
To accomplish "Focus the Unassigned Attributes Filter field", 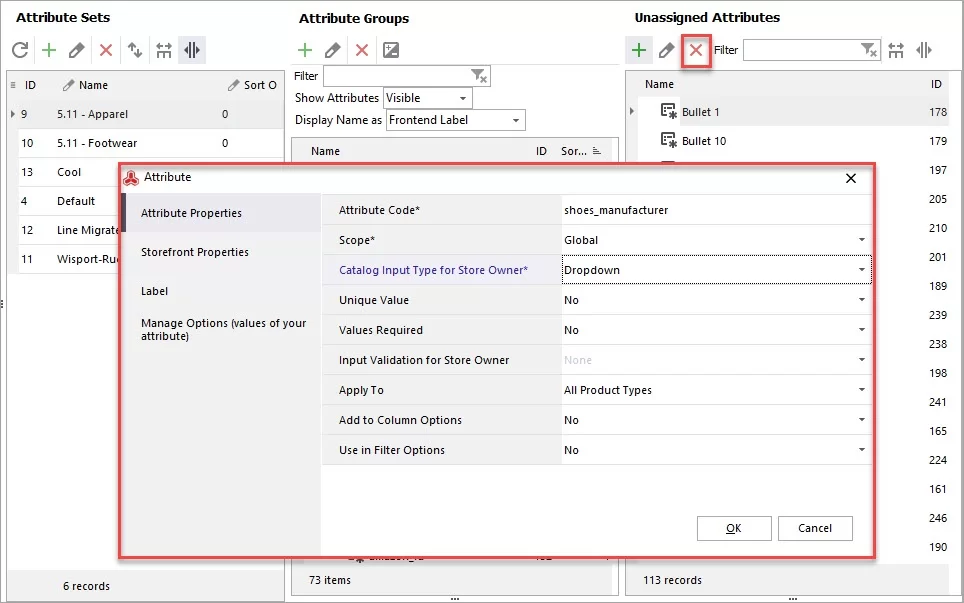I will [801, 50].
